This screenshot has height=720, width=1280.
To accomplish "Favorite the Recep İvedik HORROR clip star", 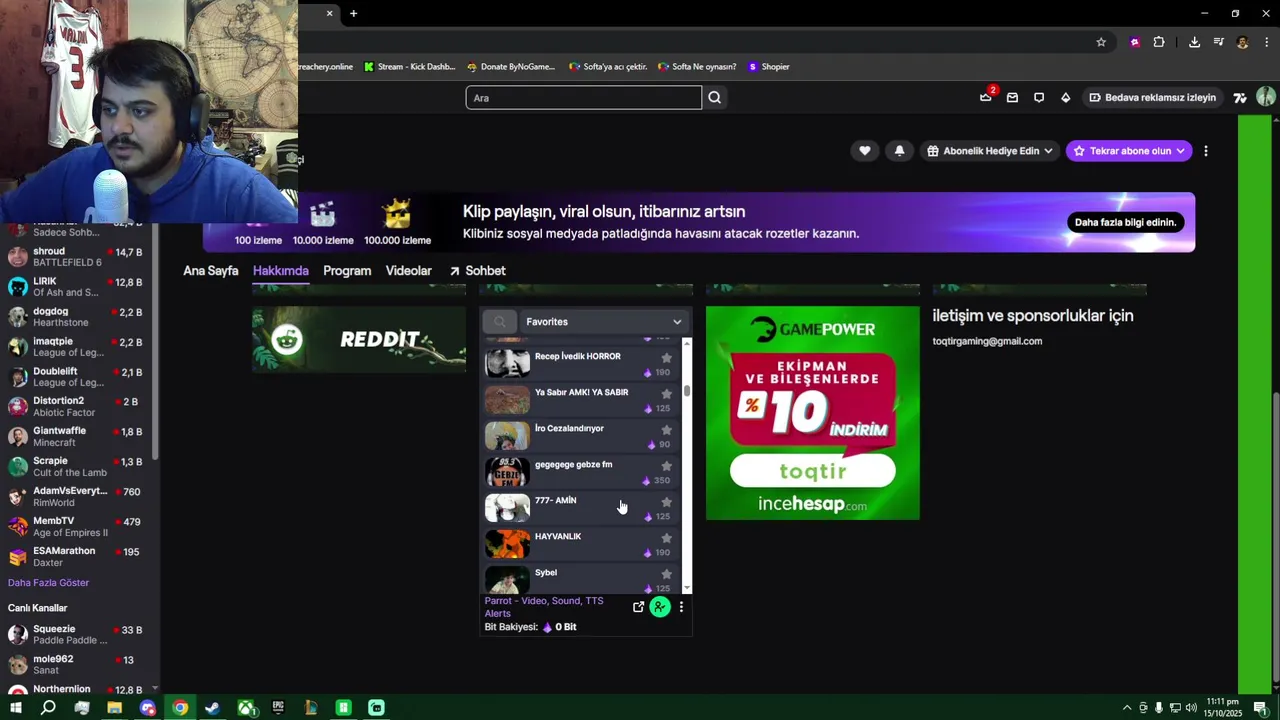I will tap(667, 358).
